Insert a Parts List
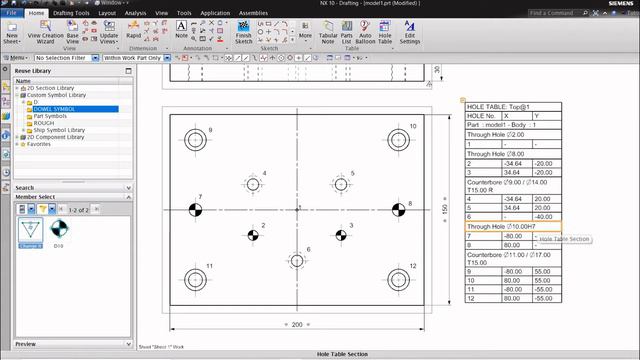 347,32
